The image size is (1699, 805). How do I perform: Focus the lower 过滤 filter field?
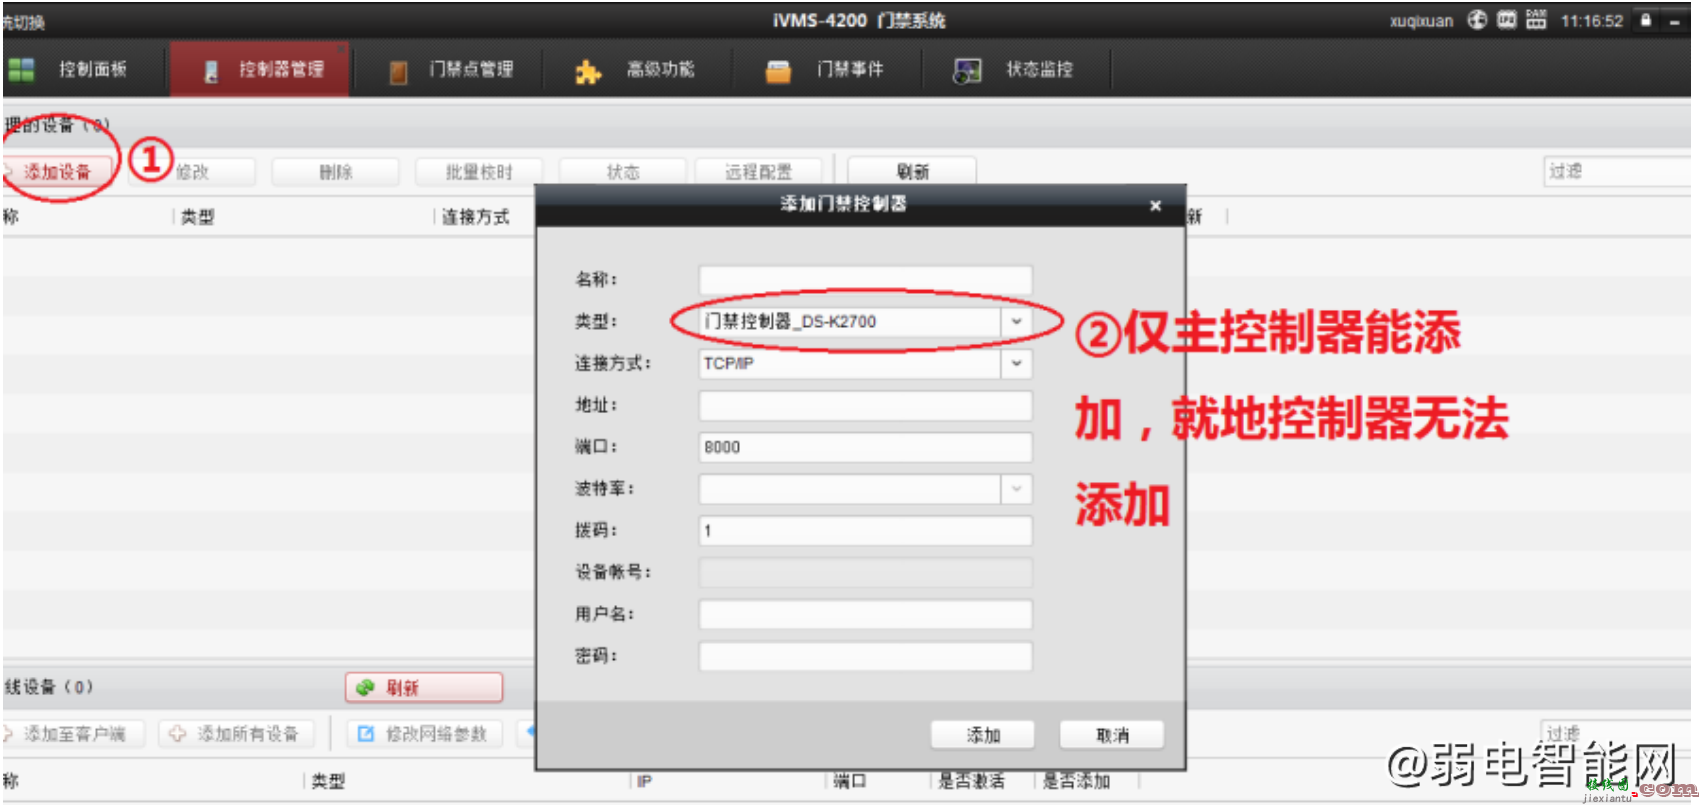coord(1615,734)
